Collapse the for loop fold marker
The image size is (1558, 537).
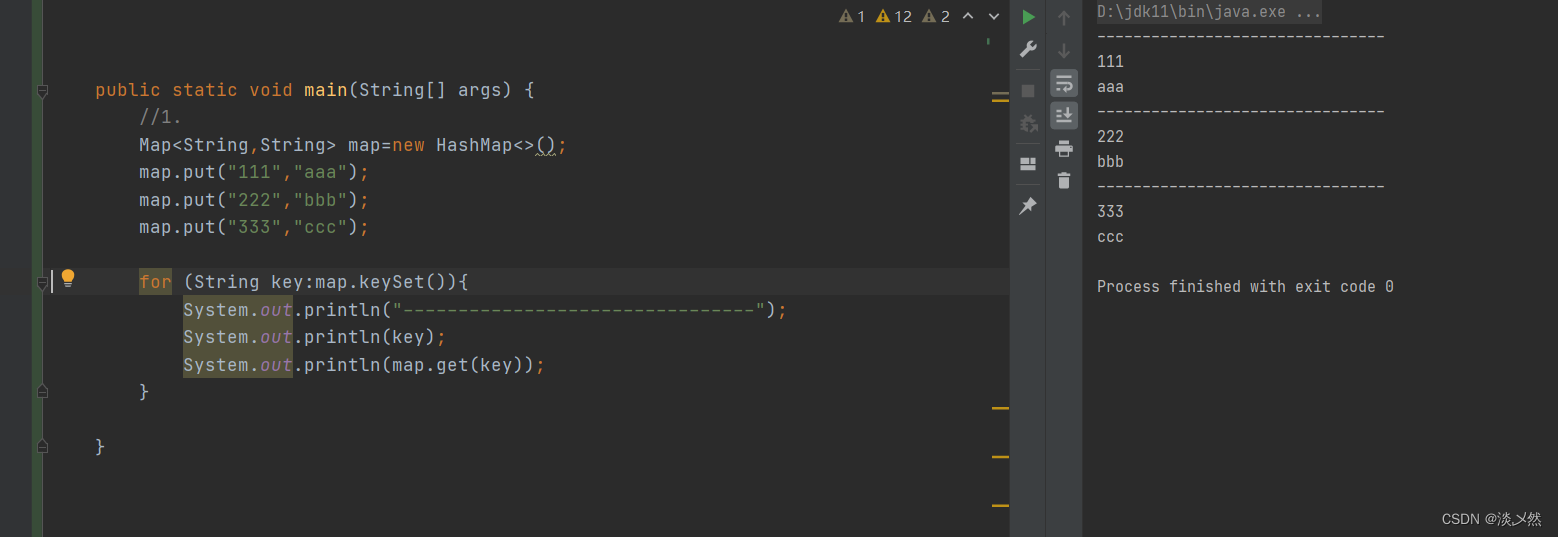[x=42, y=283]
